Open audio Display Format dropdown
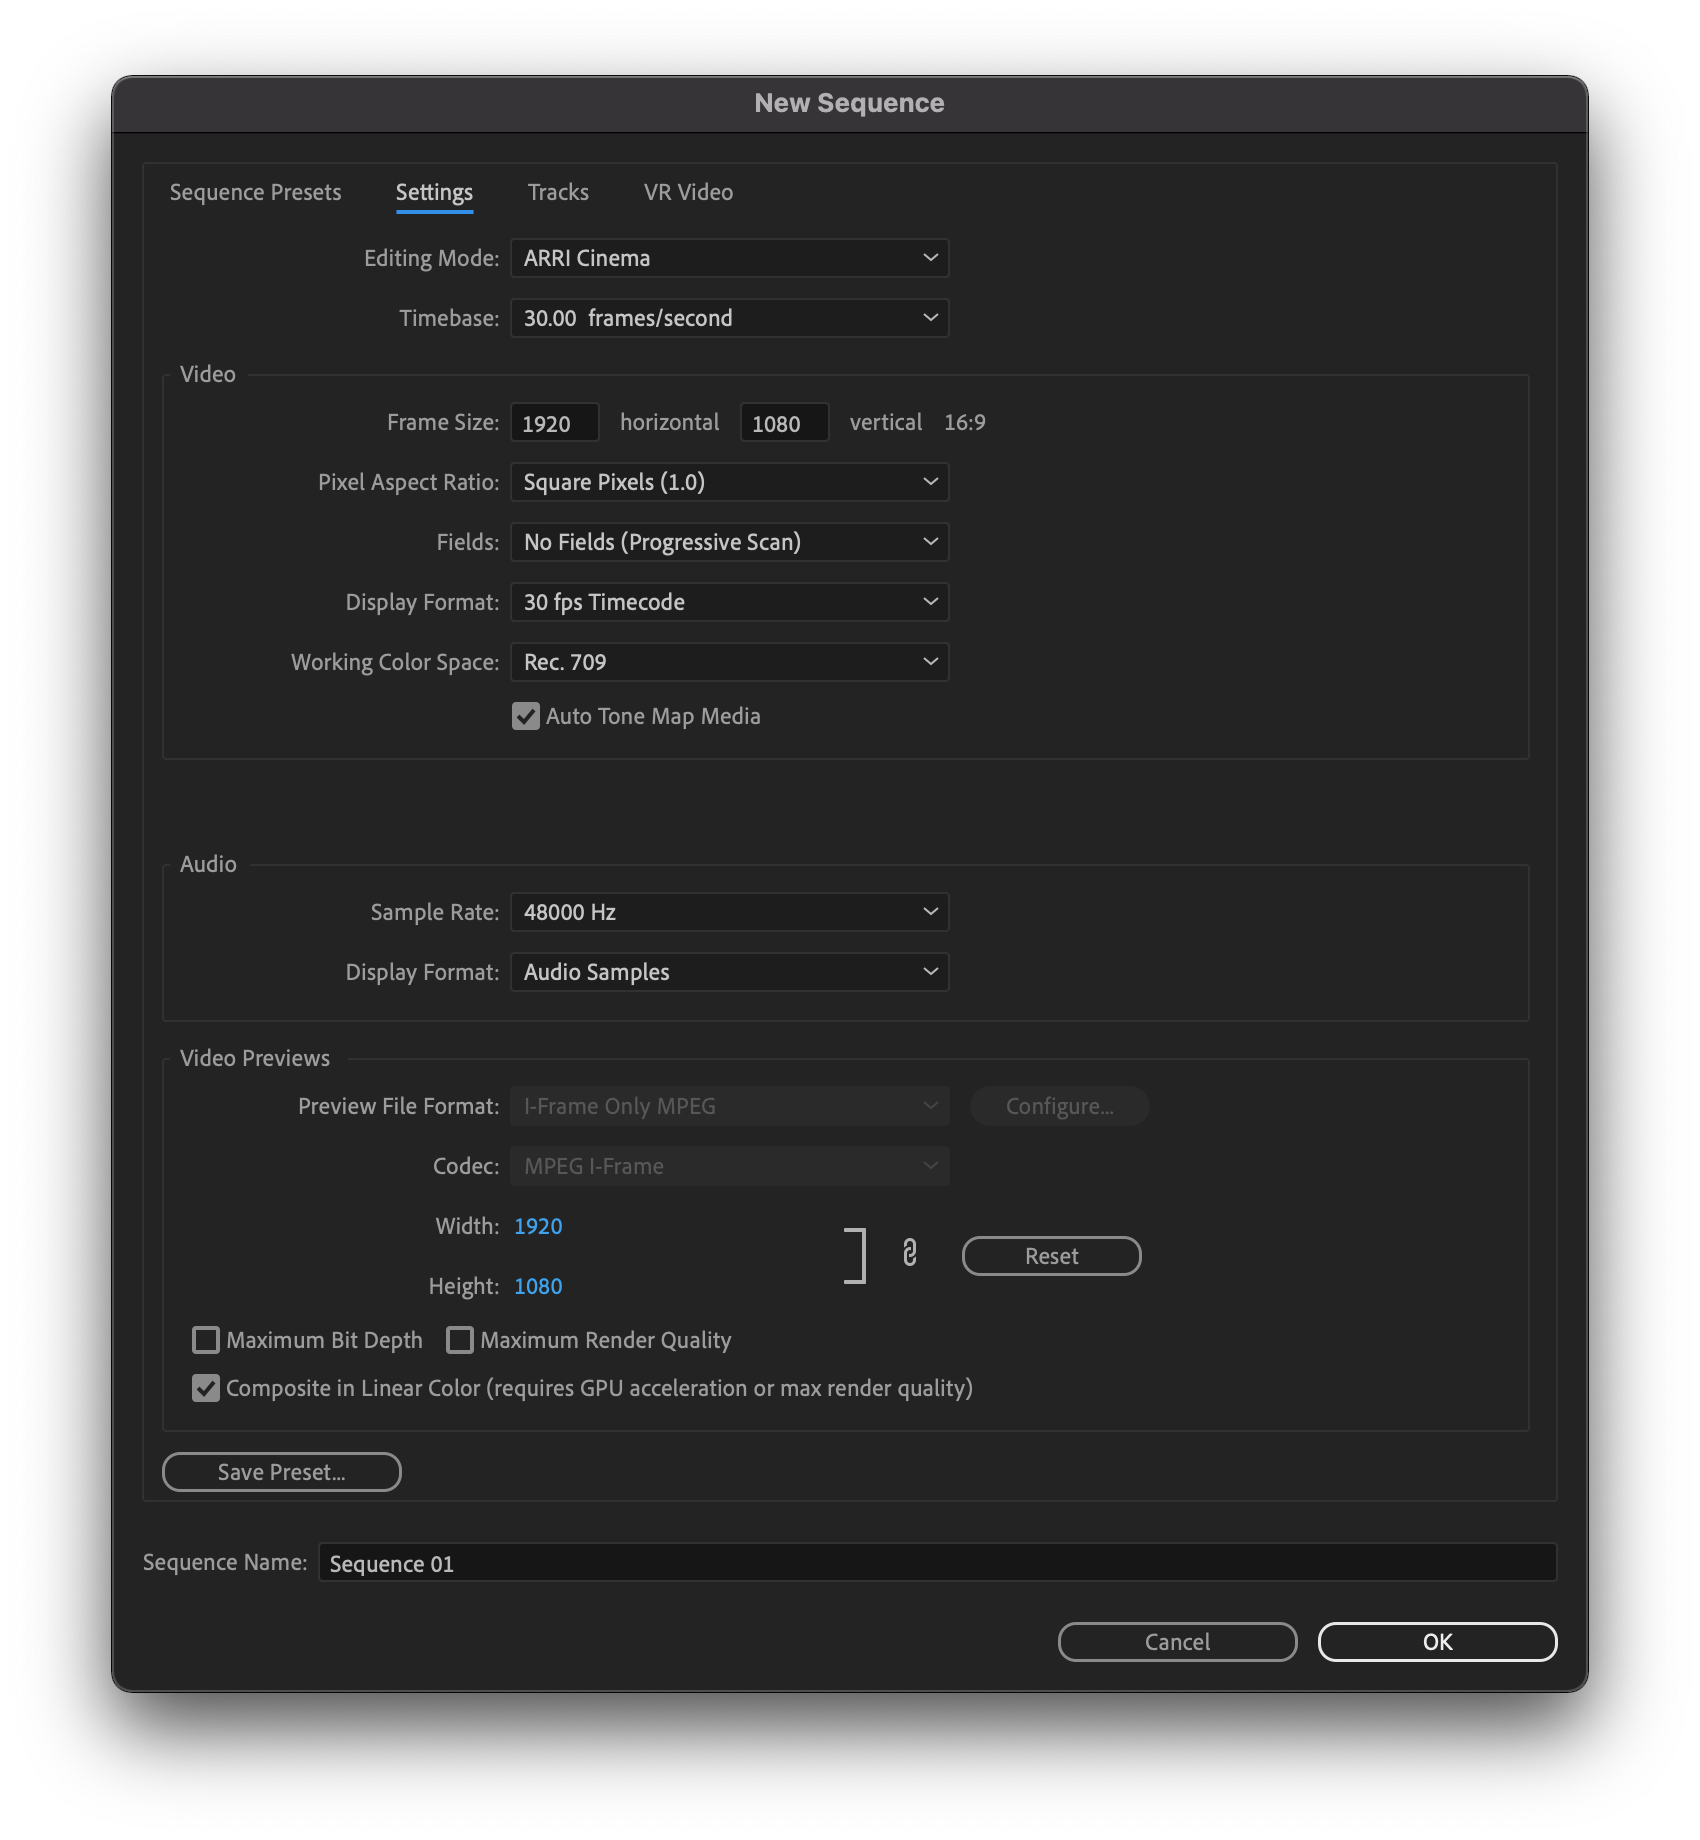Image resolution: width=1700 pixels, height=1840 pixels. 730,972
